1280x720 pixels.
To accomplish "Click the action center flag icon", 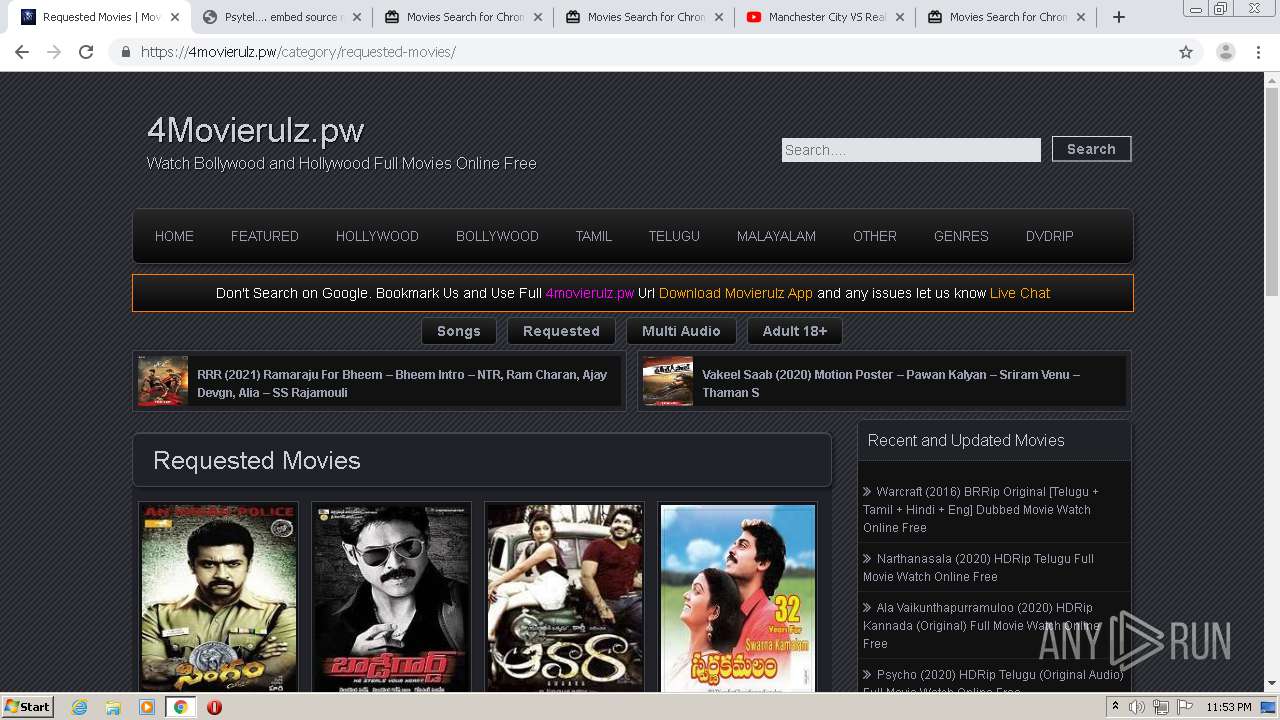I will click(x=1185, y=707).
